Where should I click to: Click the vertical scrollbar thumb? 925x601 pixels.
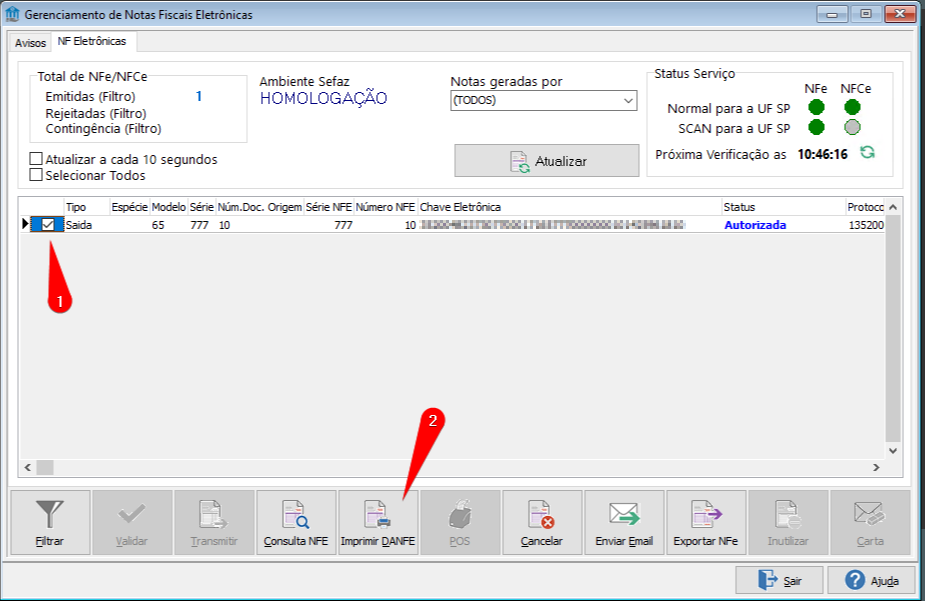893,329
